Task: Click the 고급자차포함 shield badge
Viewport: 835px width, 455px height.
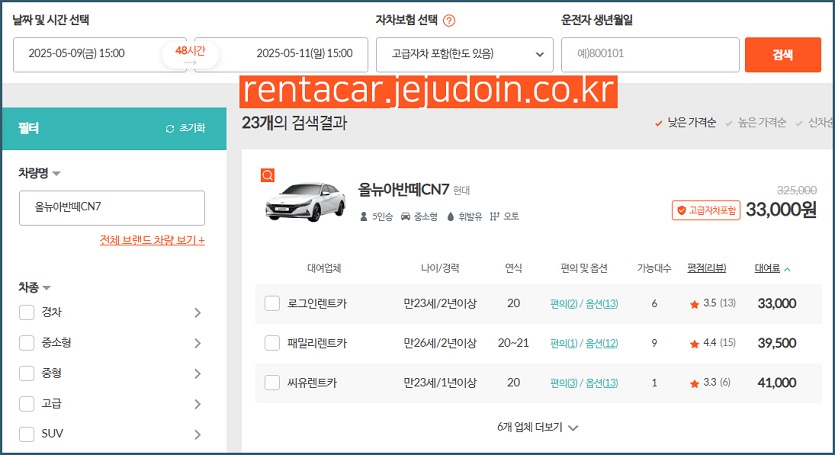Action: coord(706,210)
